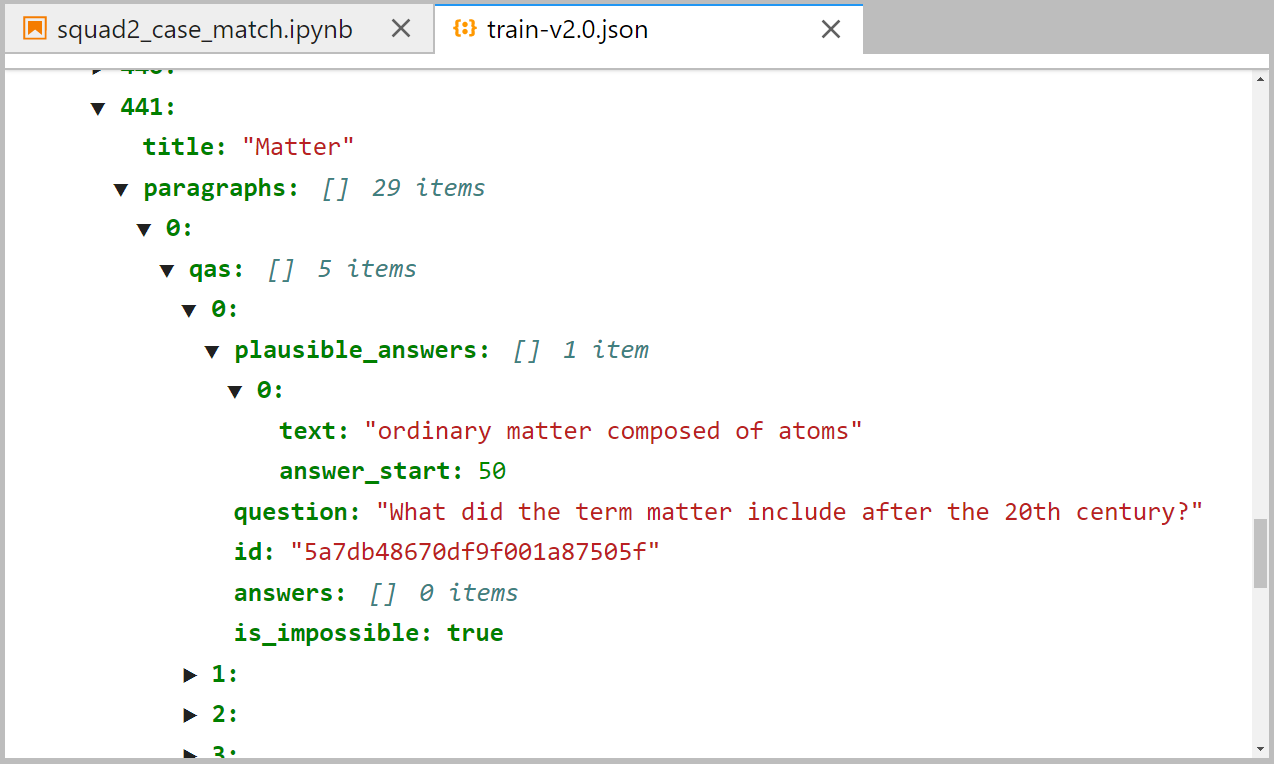Click the orange notebook icon on squad2_case_match tab
The image size is (1274, 764).
pyautogui.click(x=36, y=30)
